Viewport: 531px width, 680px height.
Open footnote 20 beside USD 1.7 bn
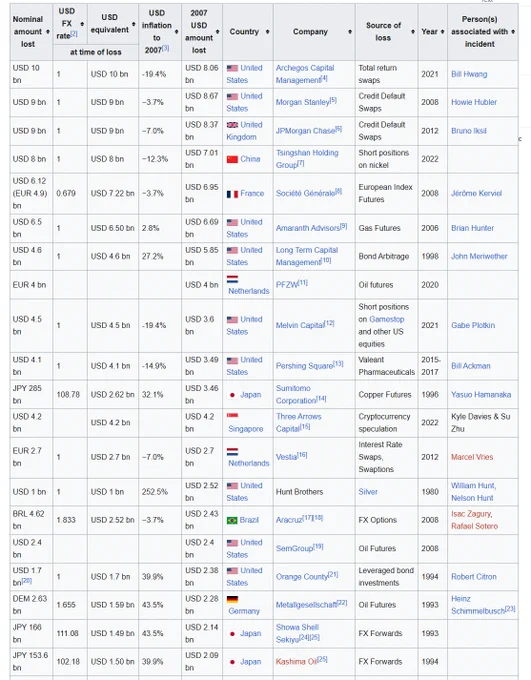coord(26,581)
